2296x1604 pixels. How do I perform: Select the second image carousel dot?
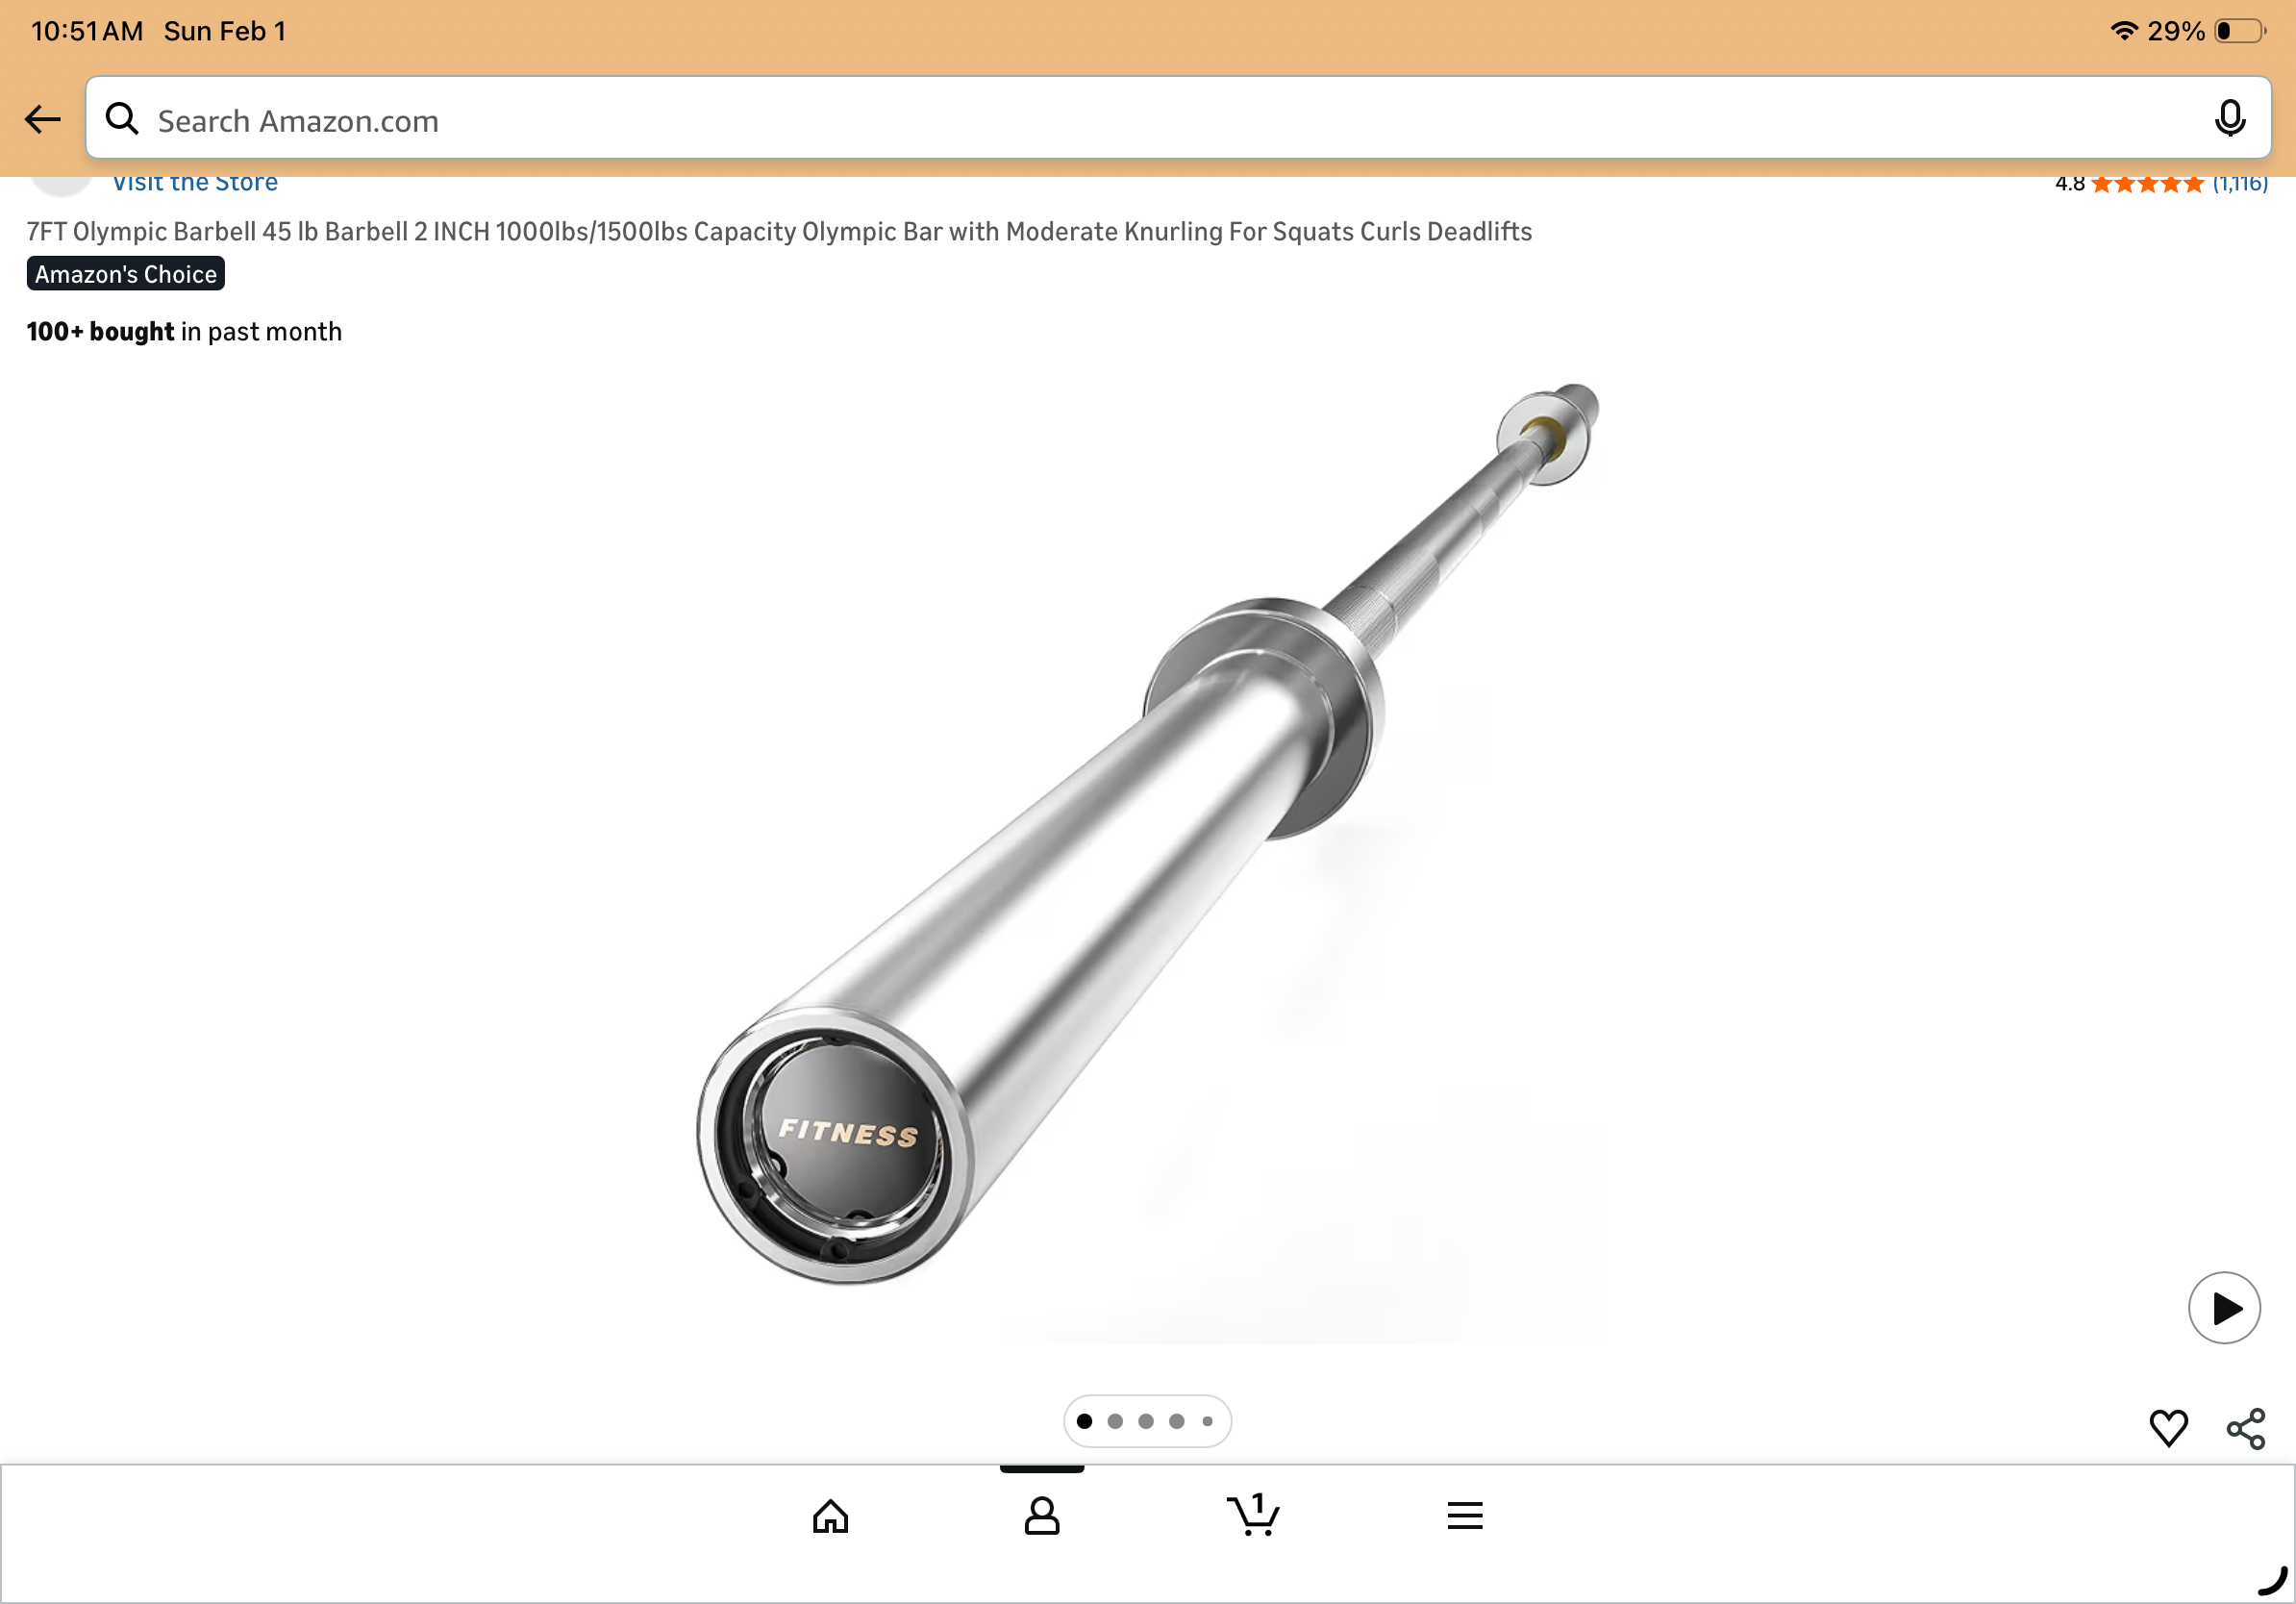pyautogui.click(x=1115, y=1420)
